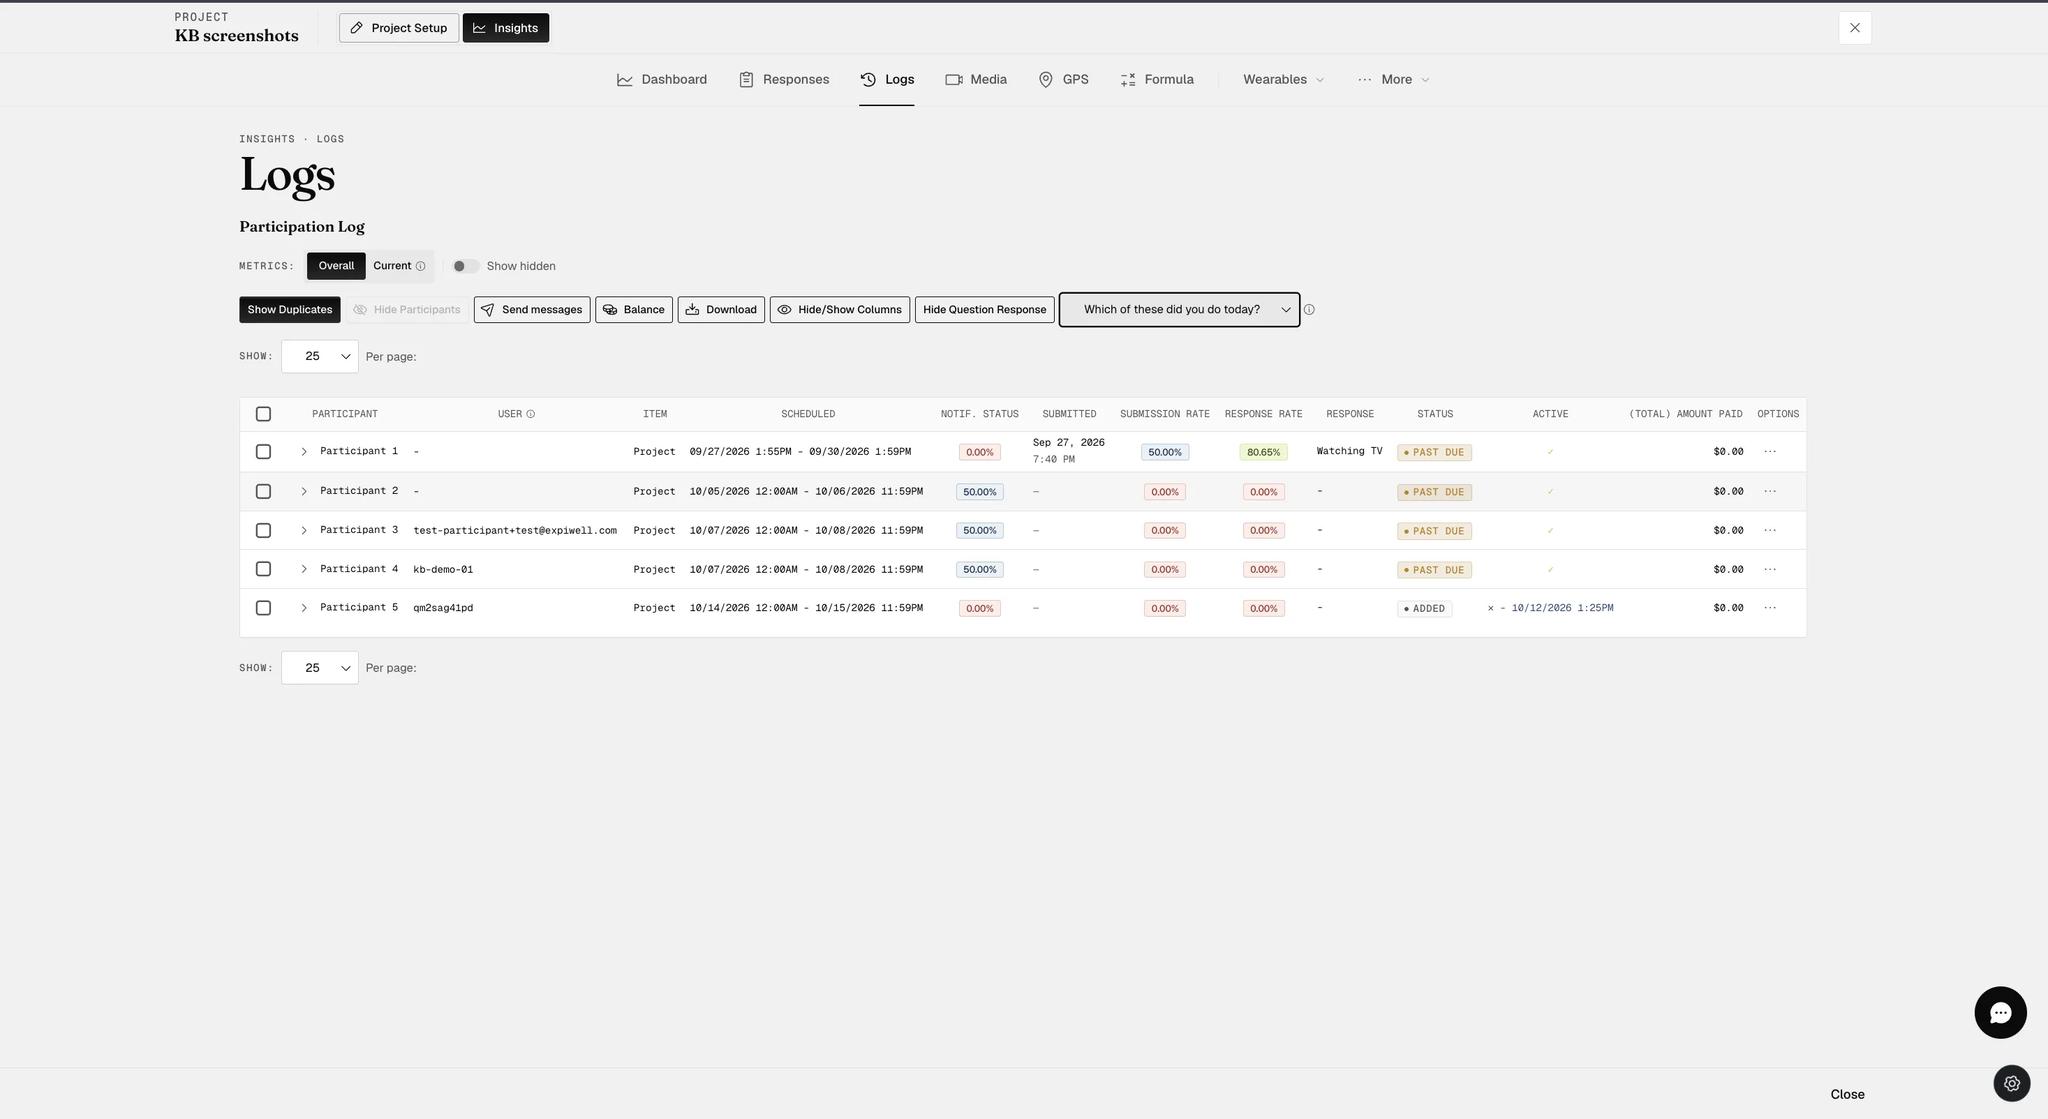Select the Participant 2 checkbox
The image size is (2048, 1119).
tap(263, 491)
